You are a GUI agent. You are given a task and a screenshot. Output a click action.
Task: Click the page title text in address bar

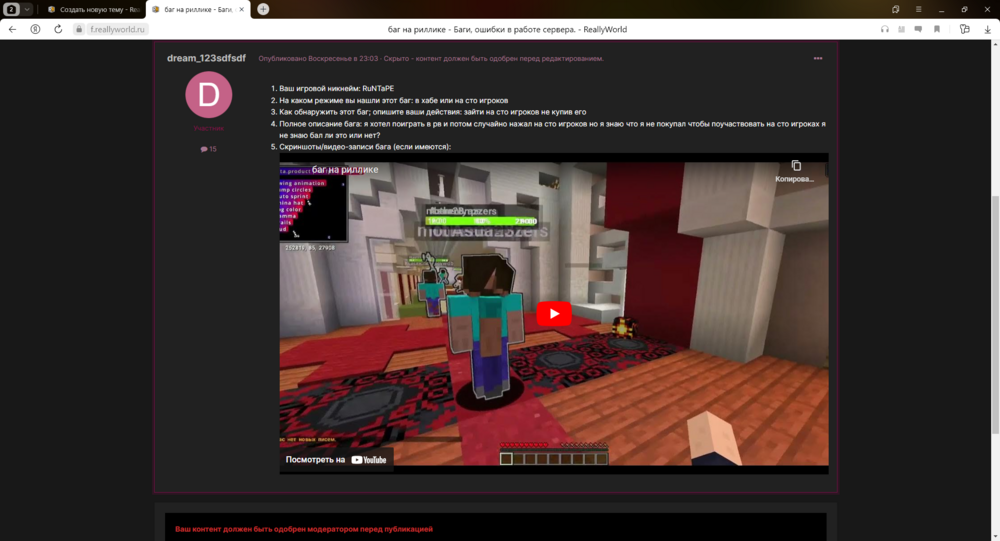point(507,29)
